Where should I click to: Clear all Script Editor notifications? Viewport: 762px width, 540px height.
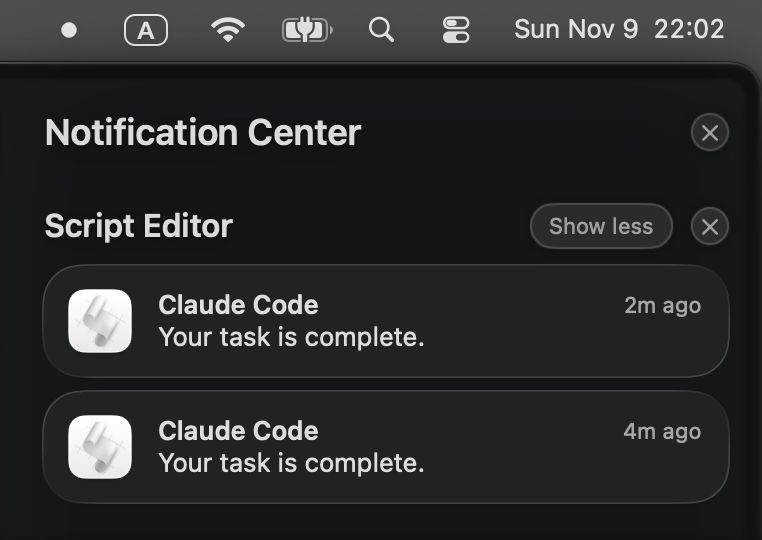[x=710, y=227]
